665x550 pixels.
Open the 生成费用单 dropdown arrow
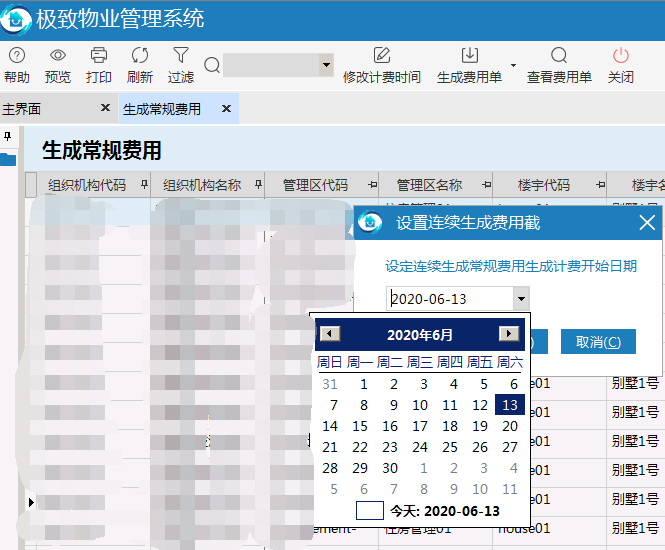[x=513, y=65]
